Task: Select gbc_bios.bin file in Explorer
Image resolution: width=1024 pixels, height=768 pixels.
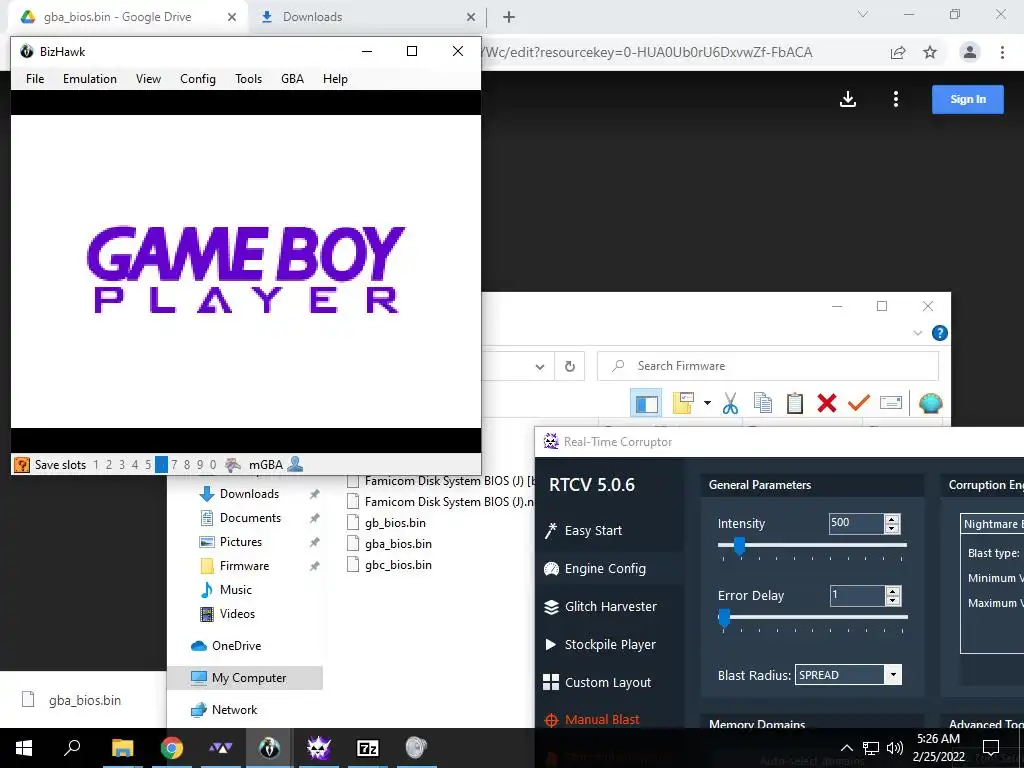Action: (398, 565)
